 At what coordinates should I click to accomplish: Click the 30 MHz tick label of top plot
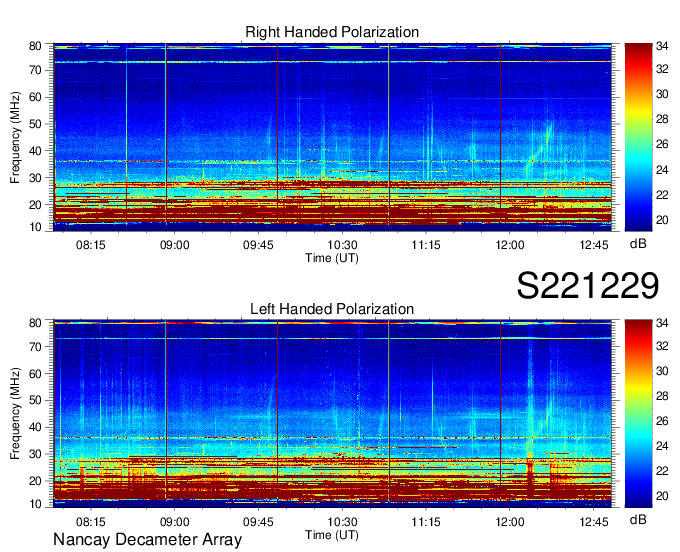click(x=35, y=178)
